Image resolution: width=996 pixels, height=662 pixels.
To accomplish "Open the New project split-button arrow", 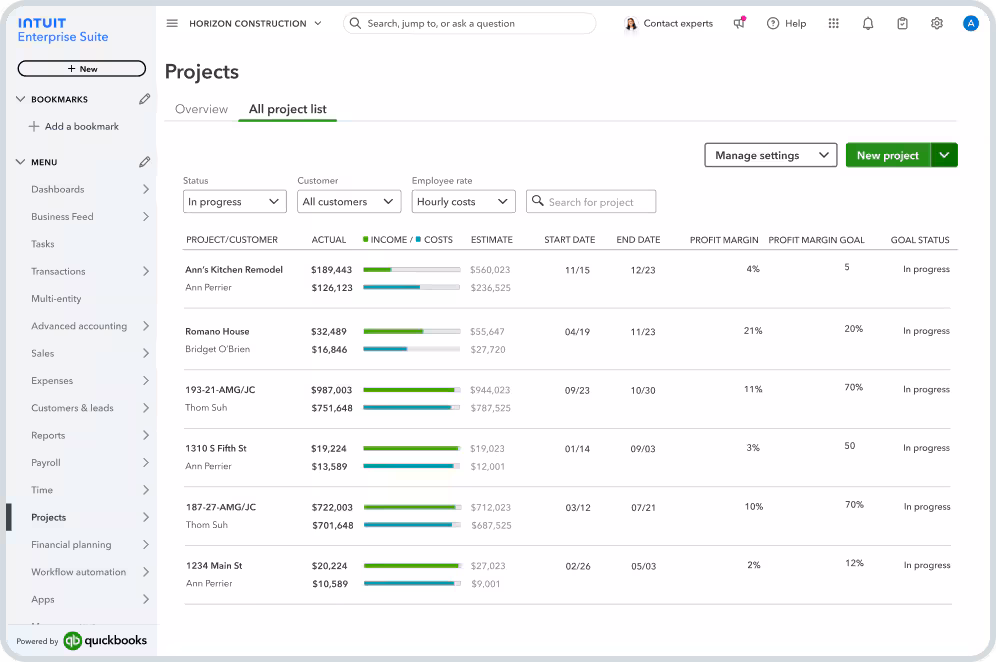I will pyautogui.click(x=944, y=155).
